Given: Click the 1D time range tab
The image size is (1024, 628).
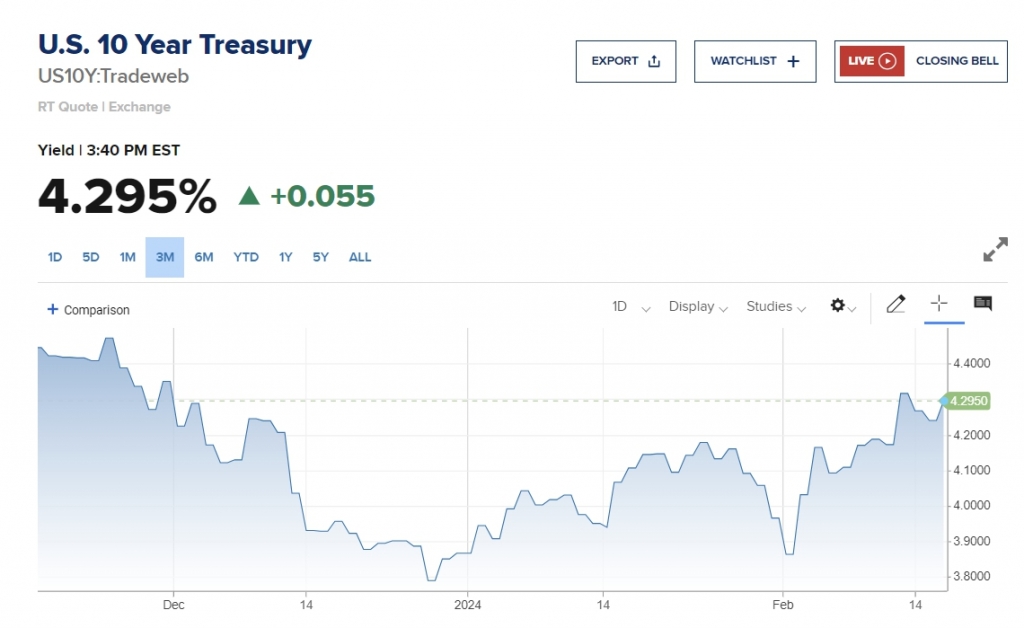Looking at the screenshot, I should 55,257.
